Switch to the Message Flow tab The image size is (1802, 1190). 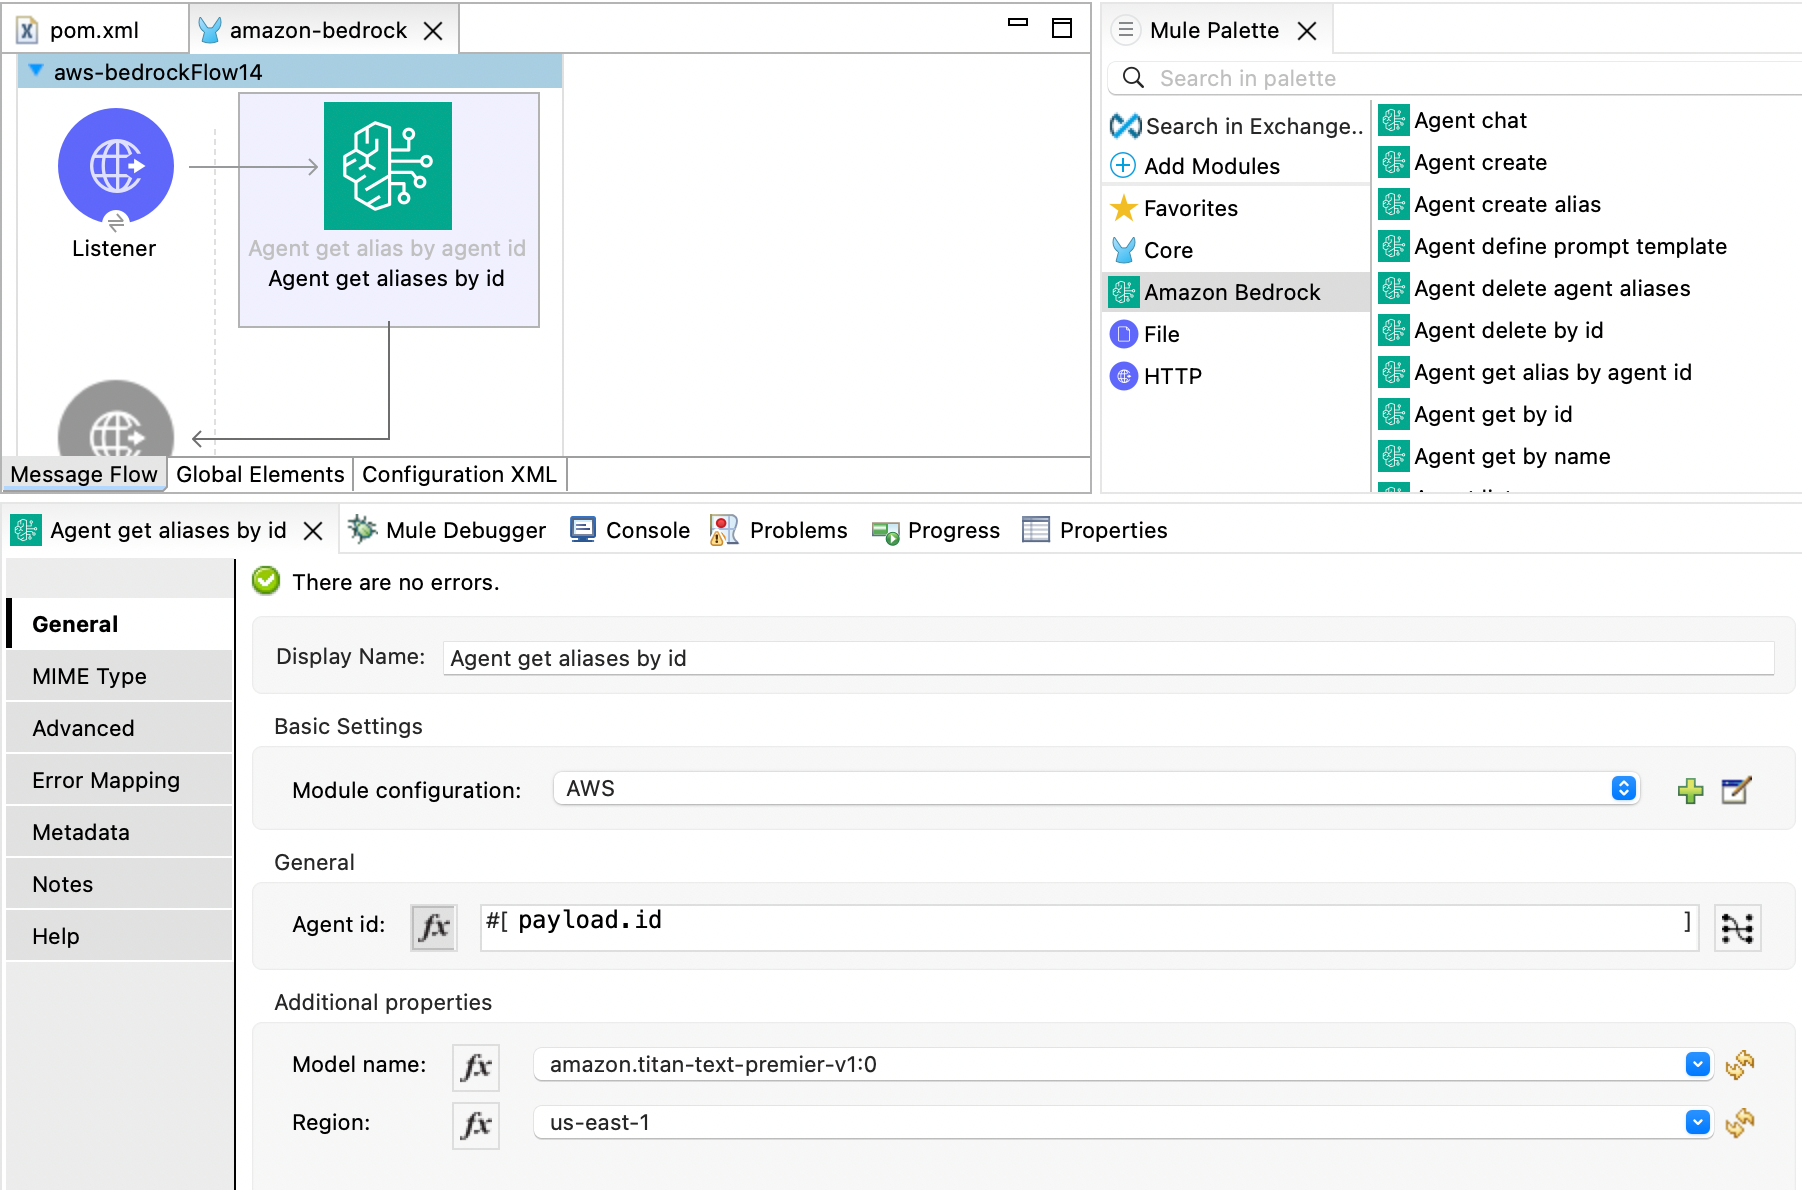tap(84, 474)
